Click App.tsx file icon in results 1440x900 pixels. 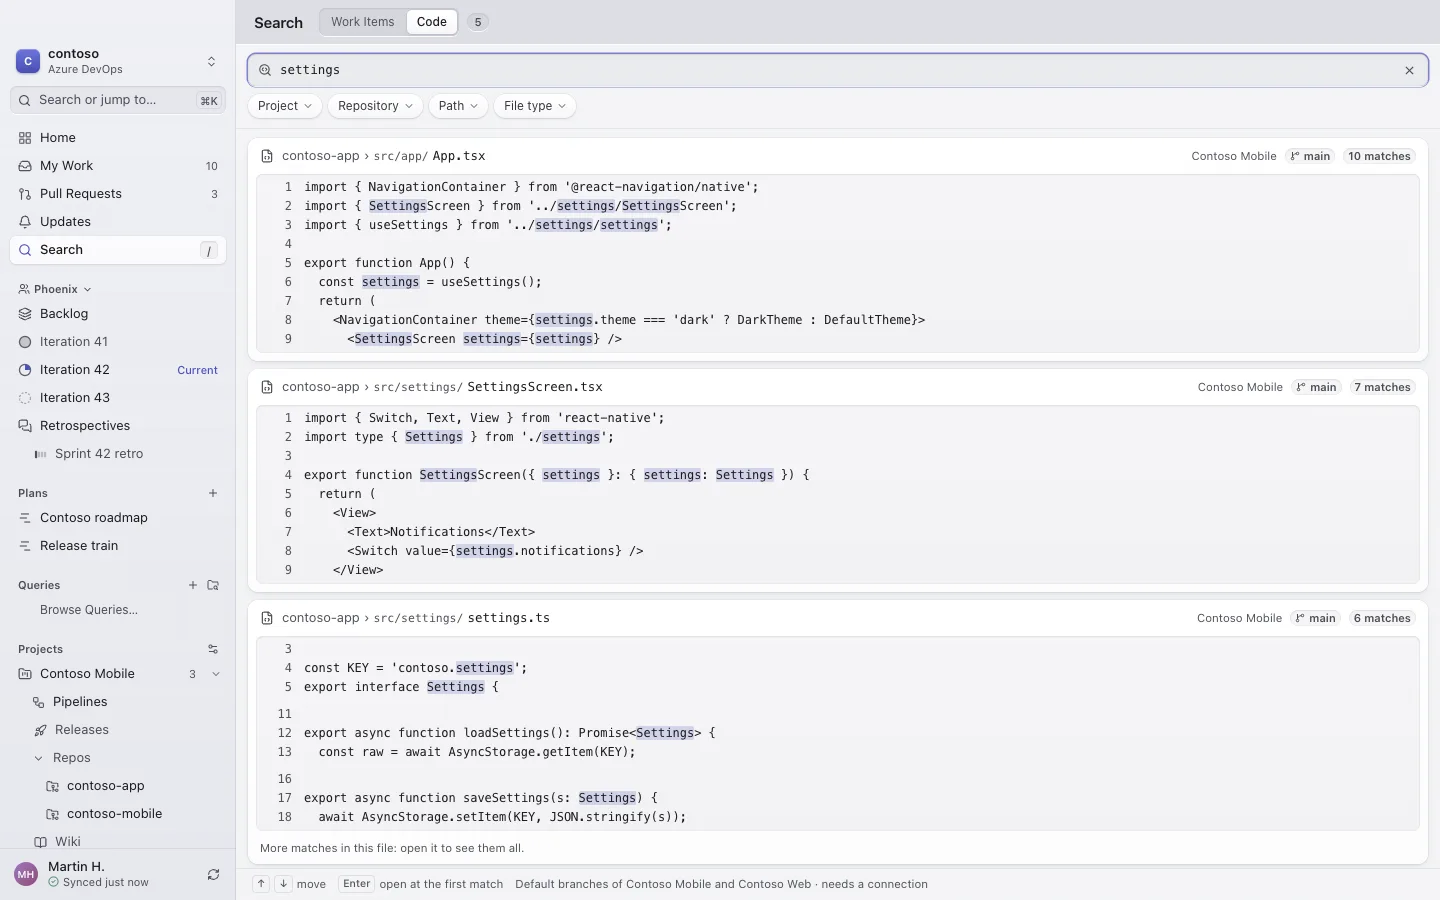267,156
